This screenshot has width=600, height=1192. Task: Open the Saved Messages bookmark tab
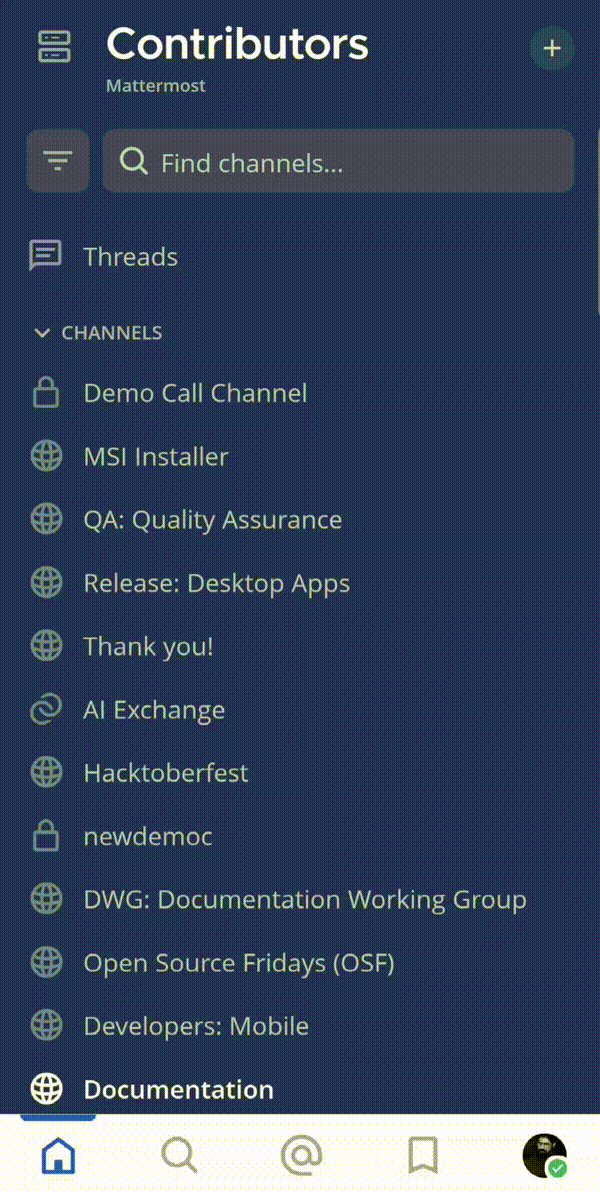click(423, 1156)
